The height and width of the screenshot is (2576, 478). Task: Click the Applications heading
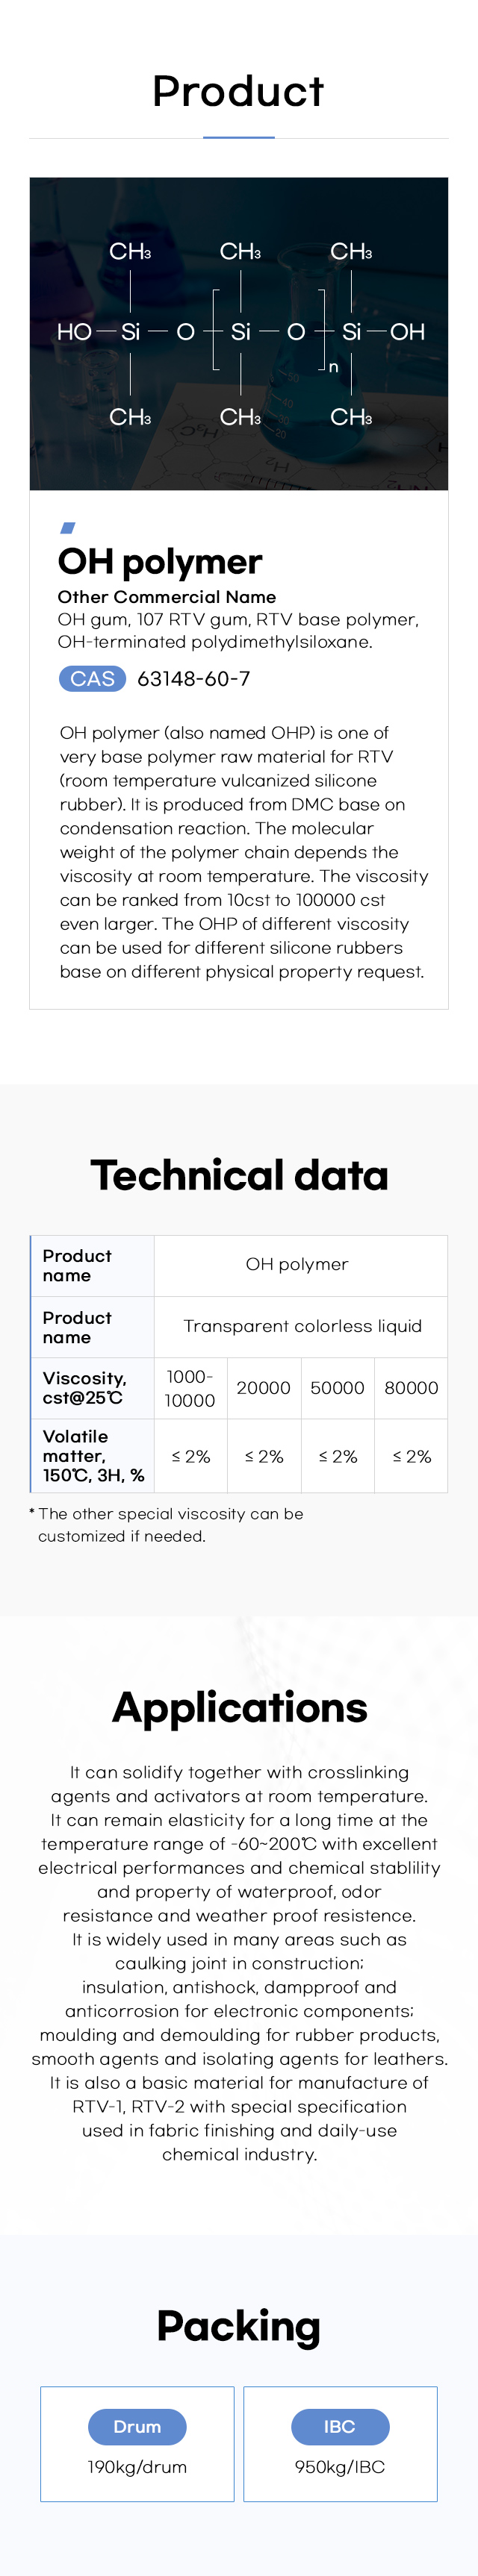tap(239, 1707)
